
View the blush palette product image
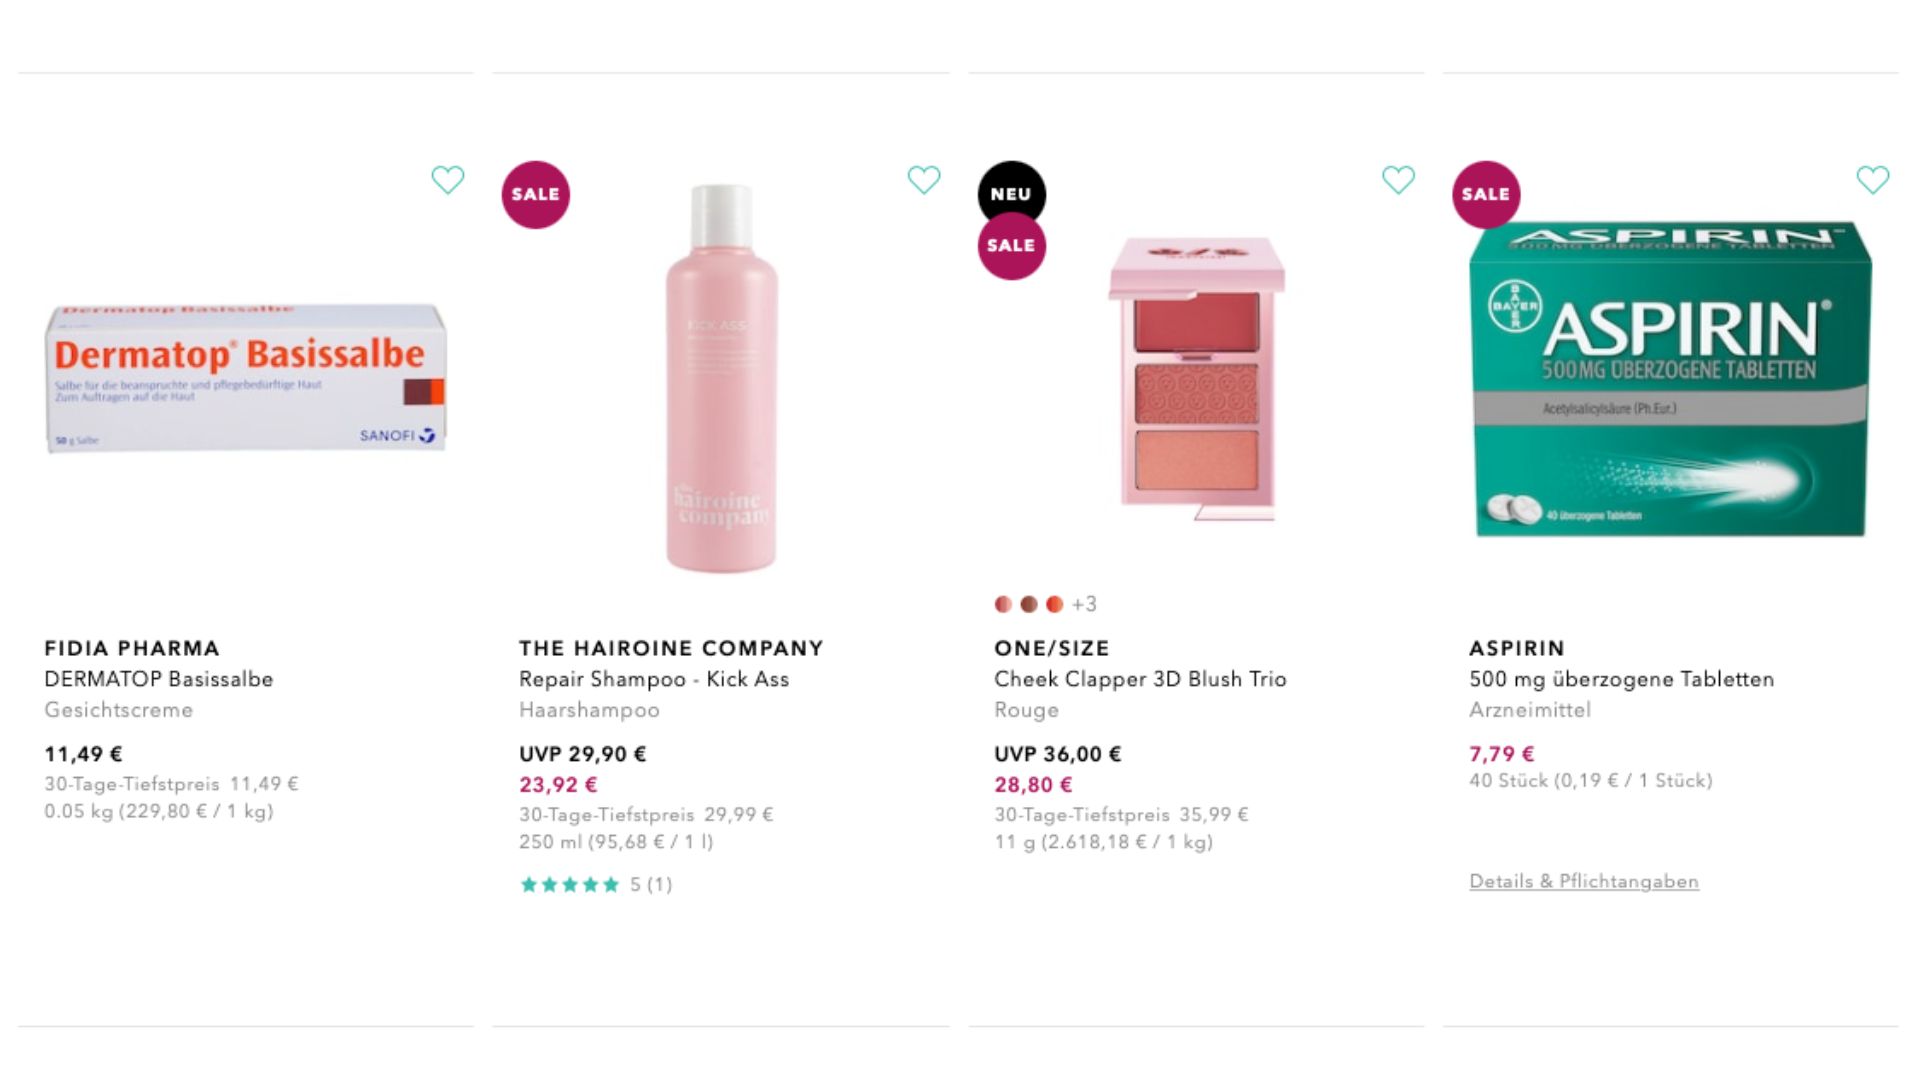pos(1196,378)
